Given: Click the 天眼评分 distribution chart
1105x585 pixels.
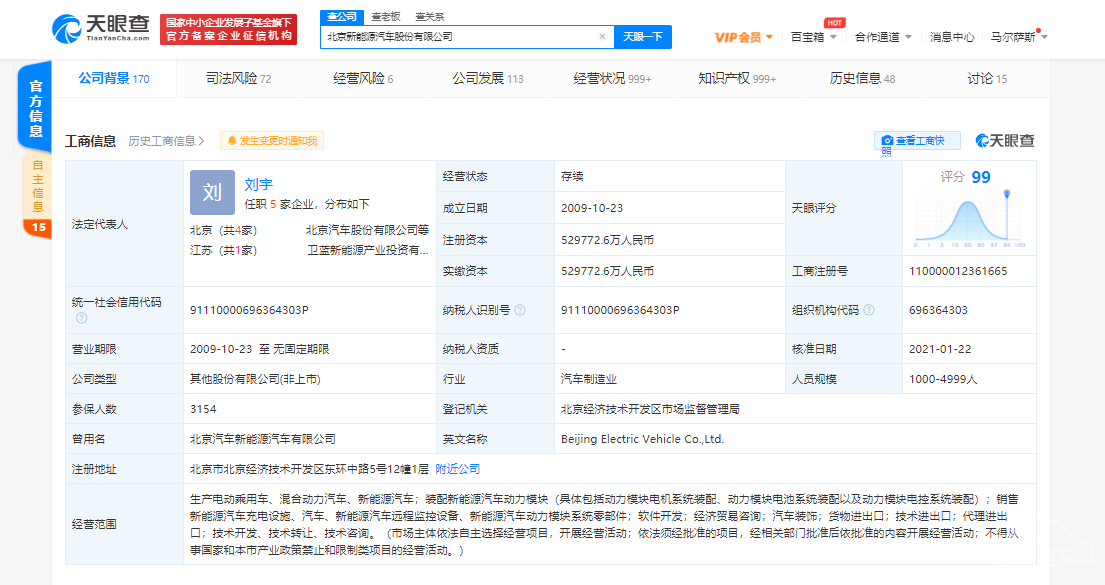Looking at the screenshot, I should point(970,218).
